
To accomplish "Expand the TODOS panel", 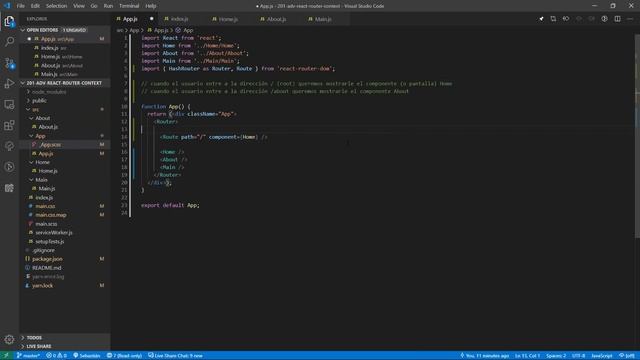I will 64,338.
